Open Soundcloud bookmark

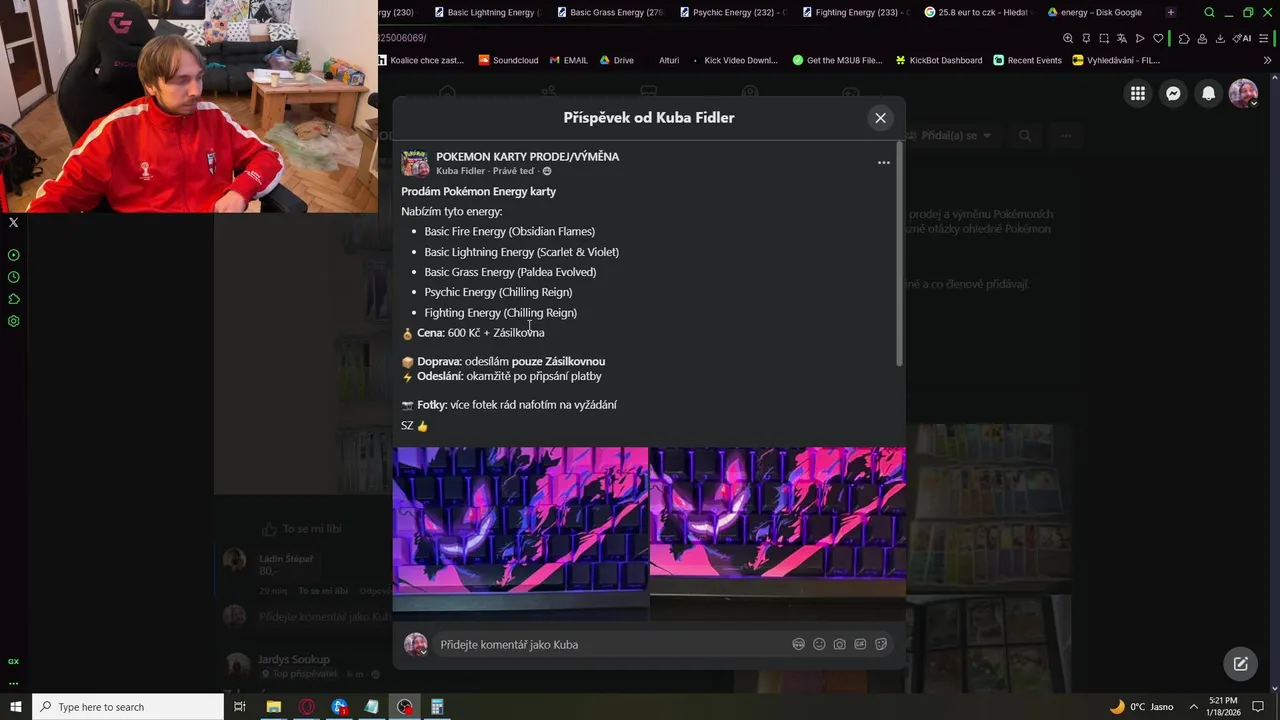click(508, 60)
